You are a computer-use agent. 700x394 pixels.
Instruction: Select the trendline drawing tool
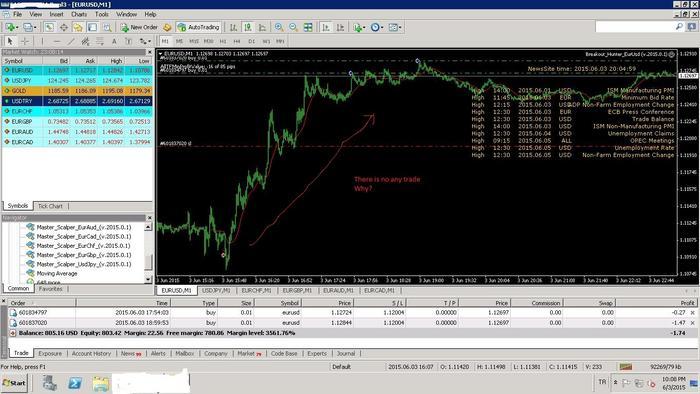pyautogui.click(x=71, y=41)
